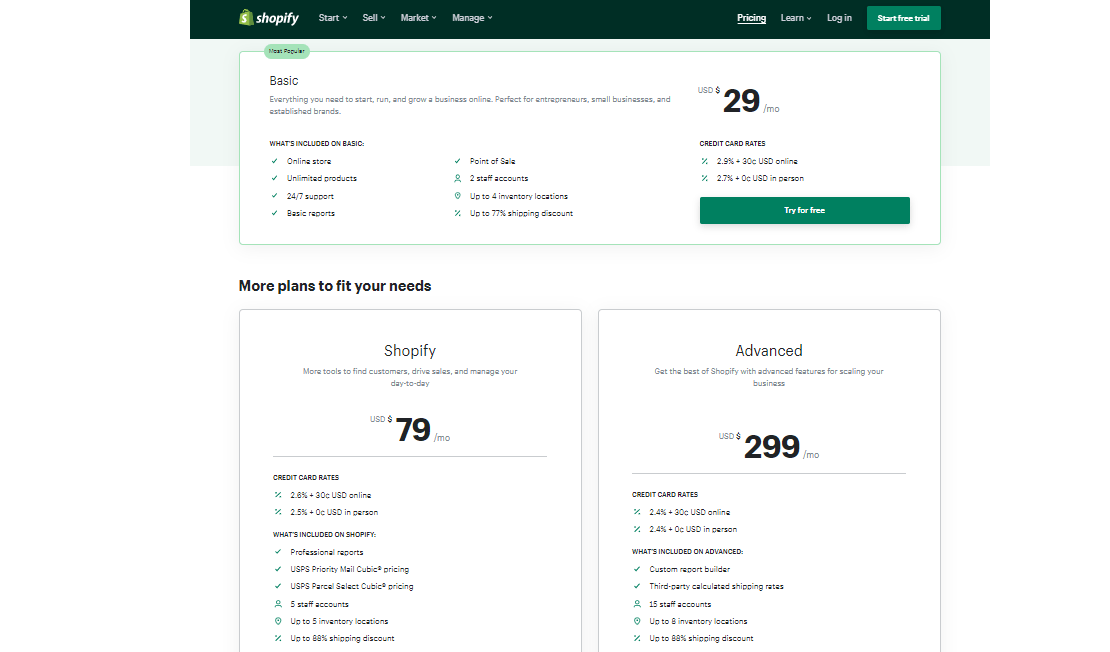This screenshot has width=1110, height=652.
Task: Click the percent icon beside 77% shipping discount
Action: pos(457,212)
